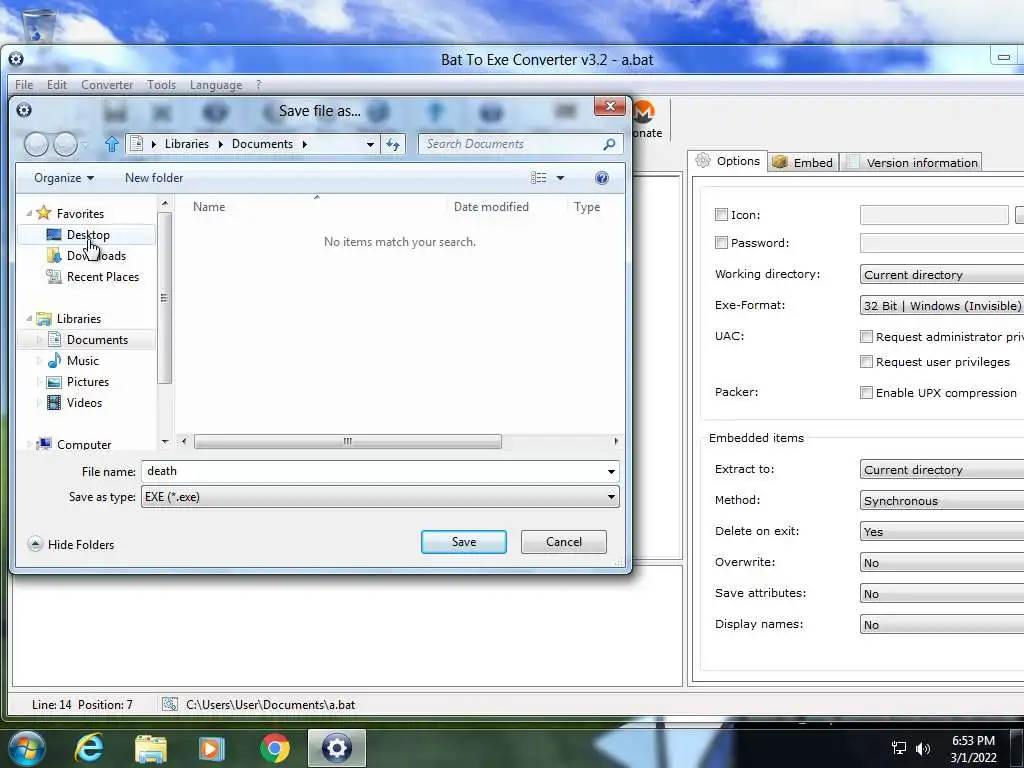Viewport: 1024px width, 768px height.
Task: Open the ? help menu
Action: pos(259,85)
